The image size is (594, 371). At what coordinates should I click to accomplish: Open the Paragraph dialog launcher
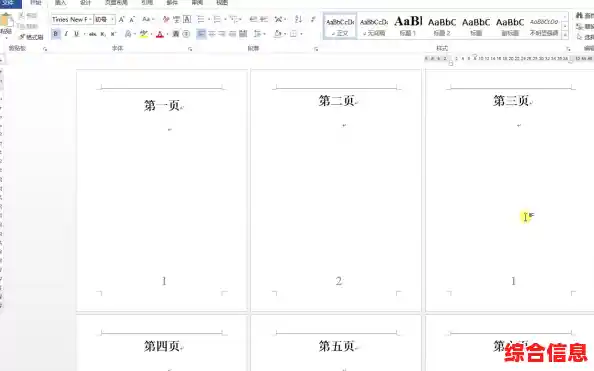click(316, 49)
